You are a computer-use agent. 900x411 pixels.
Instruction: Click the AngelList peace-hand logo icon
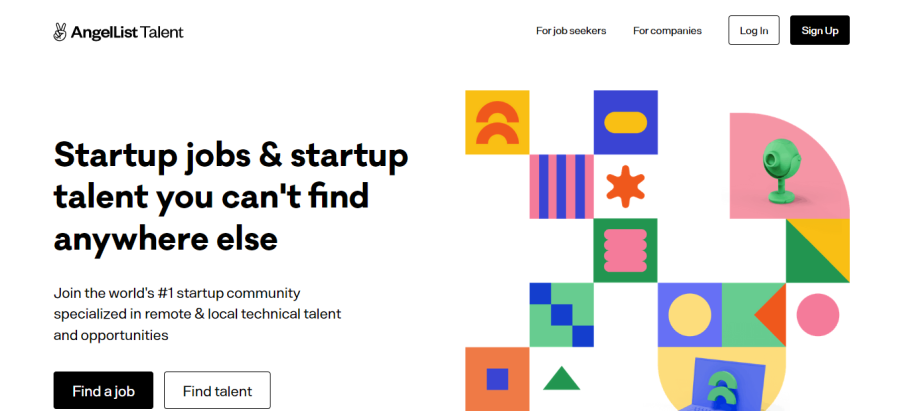pos(60,32)
